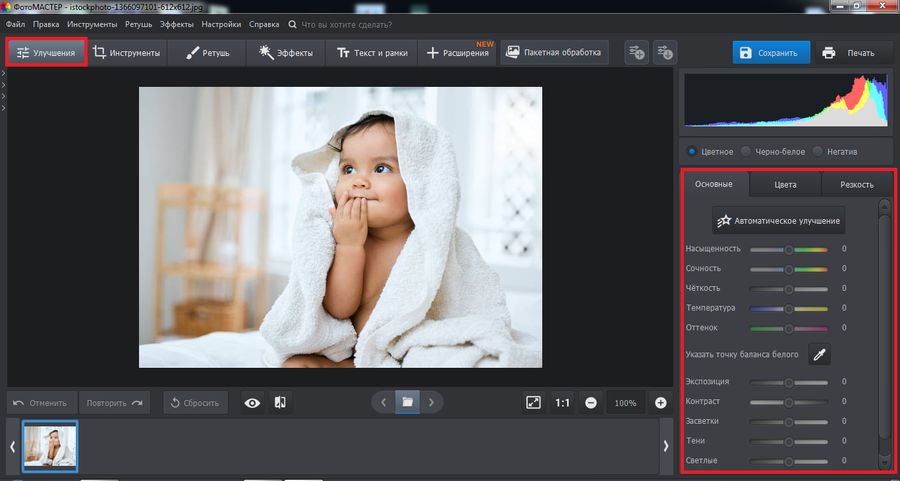
Task: Select the Цветное radio button
Action: 692,152
